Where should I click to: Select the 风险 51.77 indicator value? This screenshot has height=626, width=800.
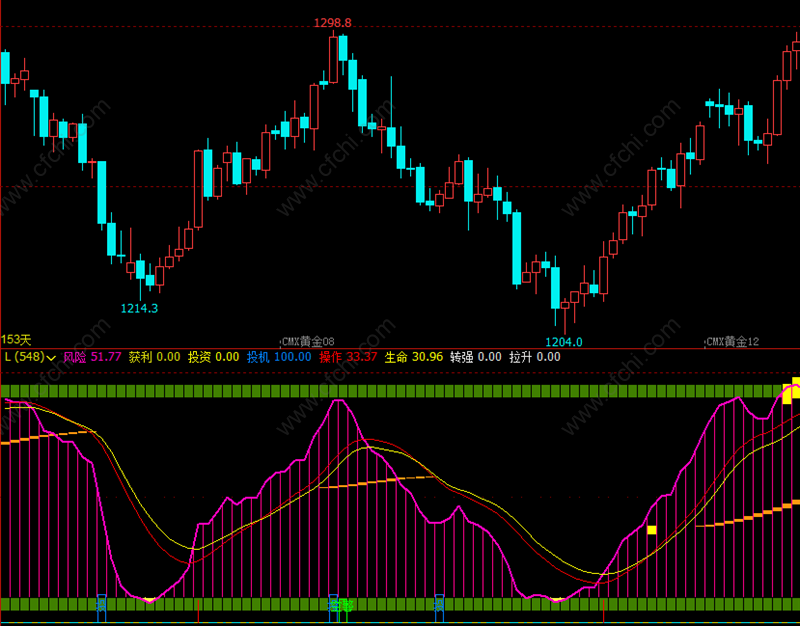point(92,357)
